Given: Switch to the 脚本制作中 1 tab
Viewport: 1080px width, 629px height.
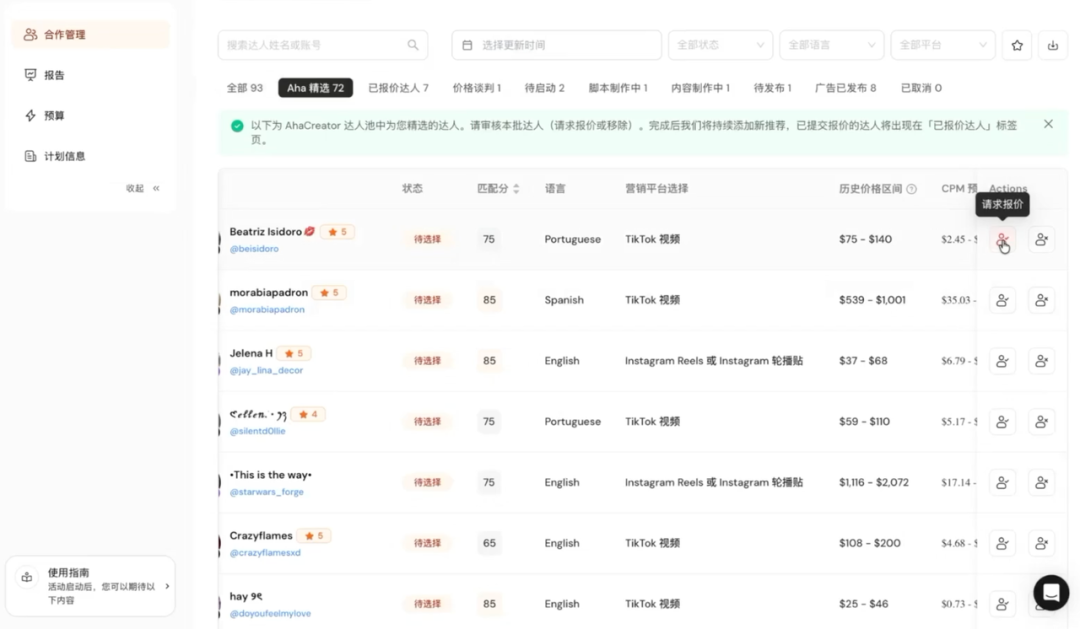Looking at the screenshot, I should point(618,88).
